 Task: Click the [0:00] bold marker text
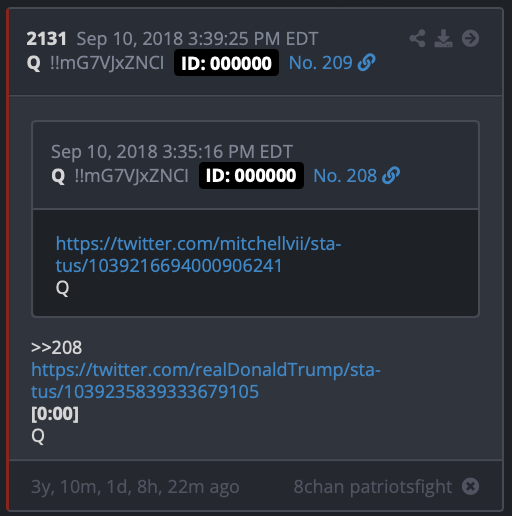[x=55, y=414]
